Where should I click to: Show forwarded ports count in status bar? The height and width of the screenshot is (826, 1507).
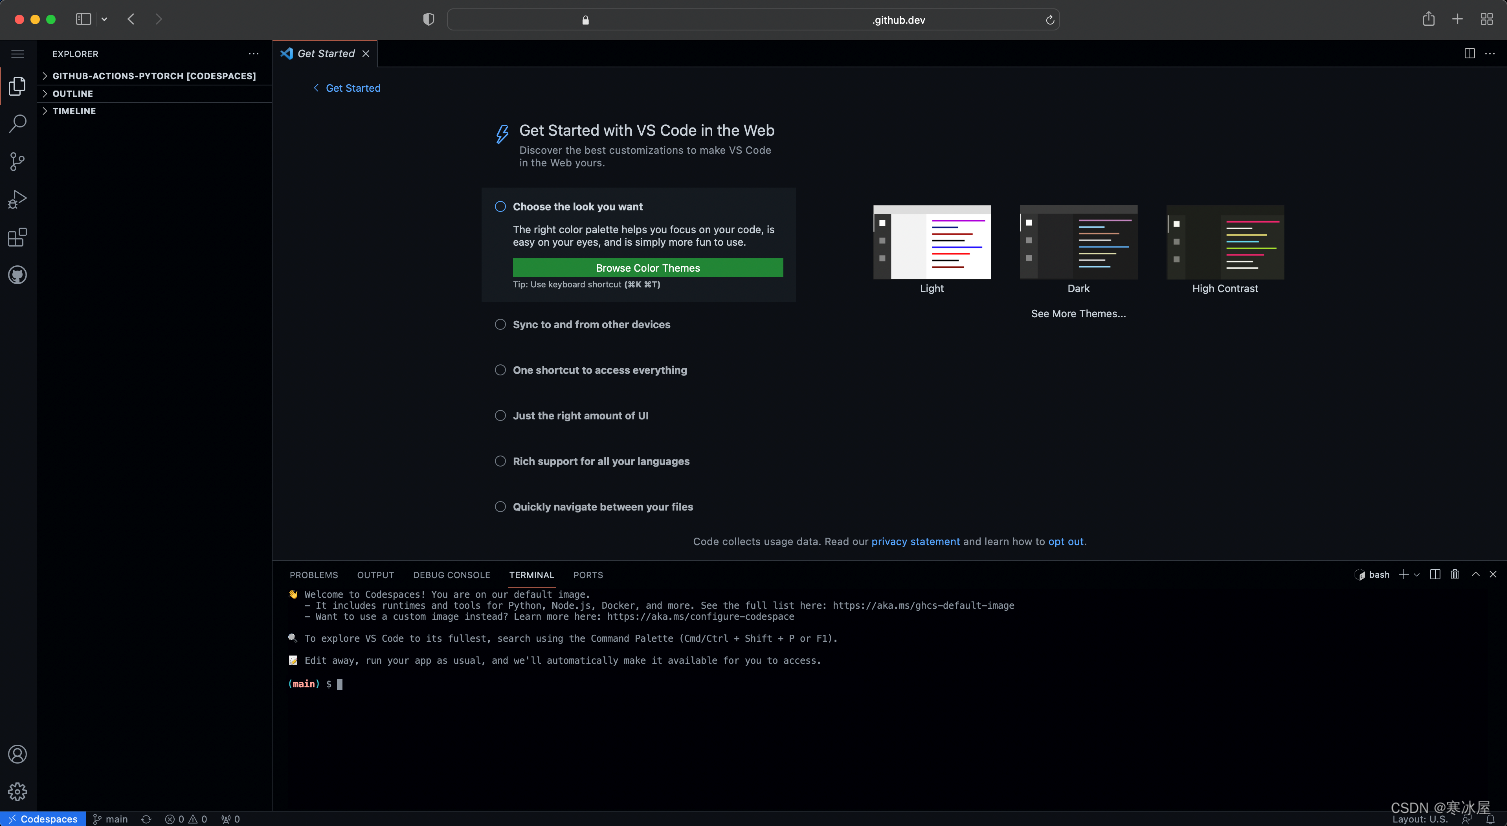pyautogui.click(x=231, y=819)
